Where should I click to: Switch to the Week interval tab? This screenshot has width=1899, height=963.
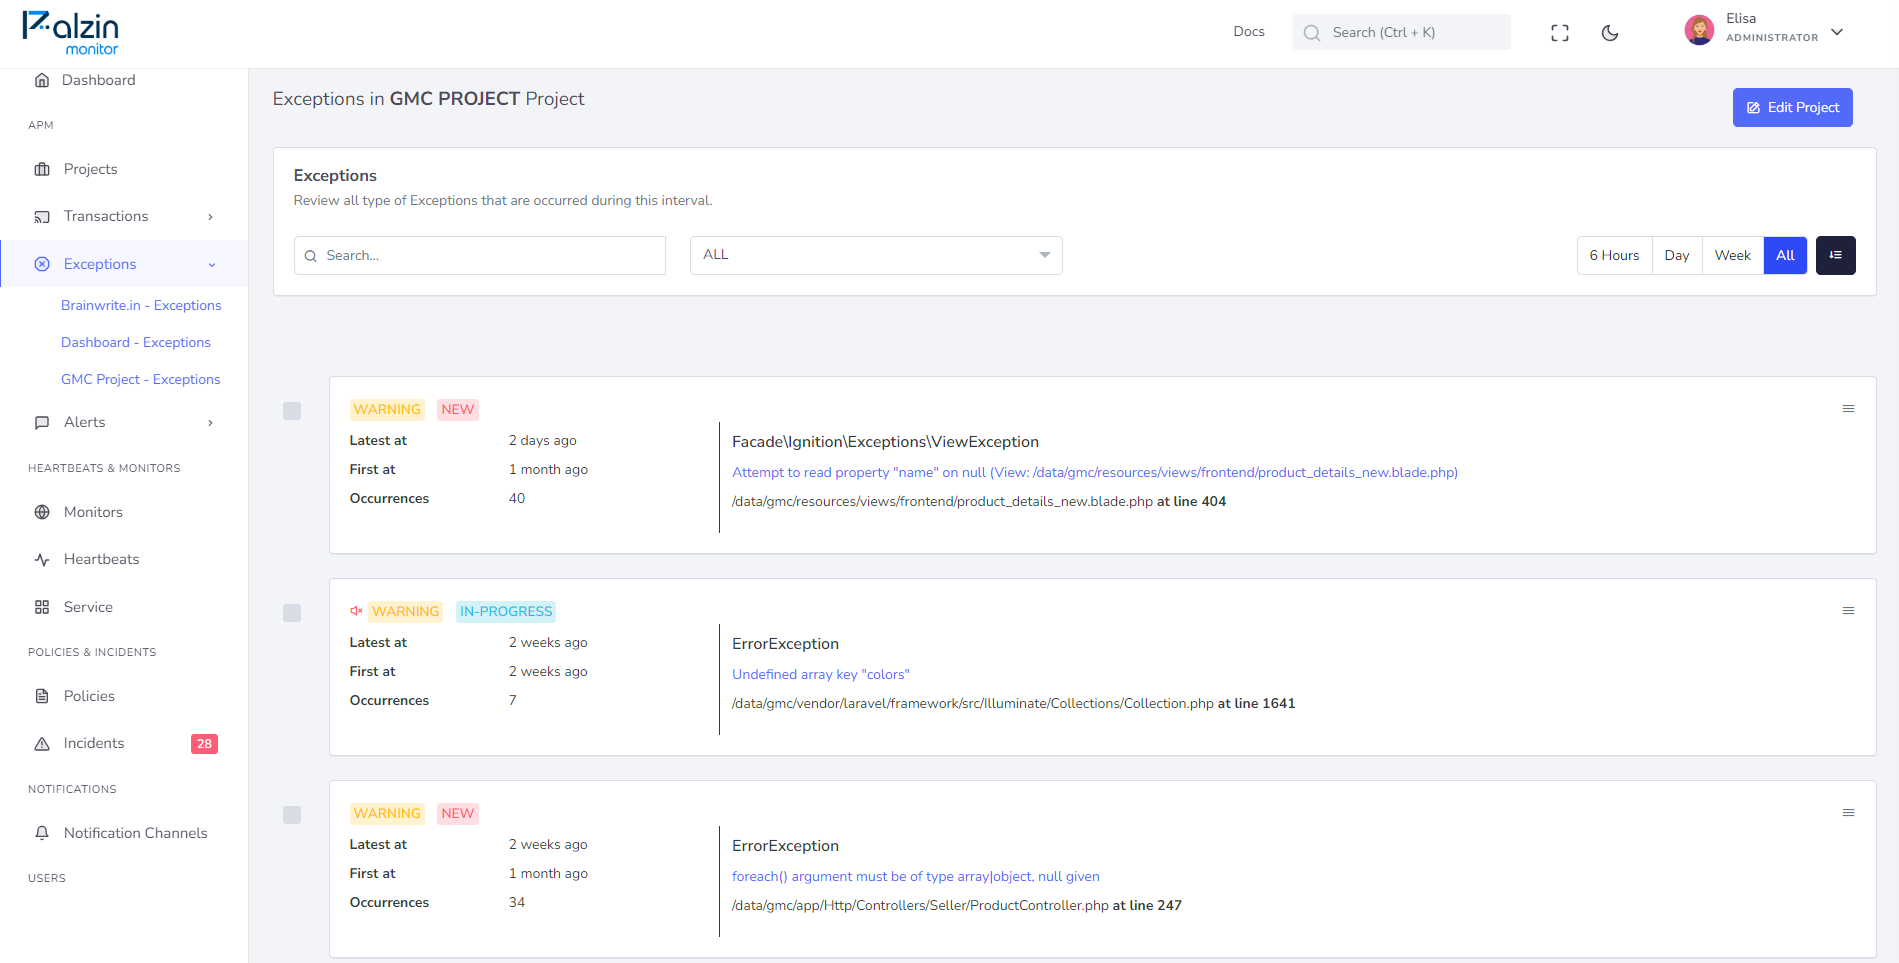click(x=1732, y=255)
